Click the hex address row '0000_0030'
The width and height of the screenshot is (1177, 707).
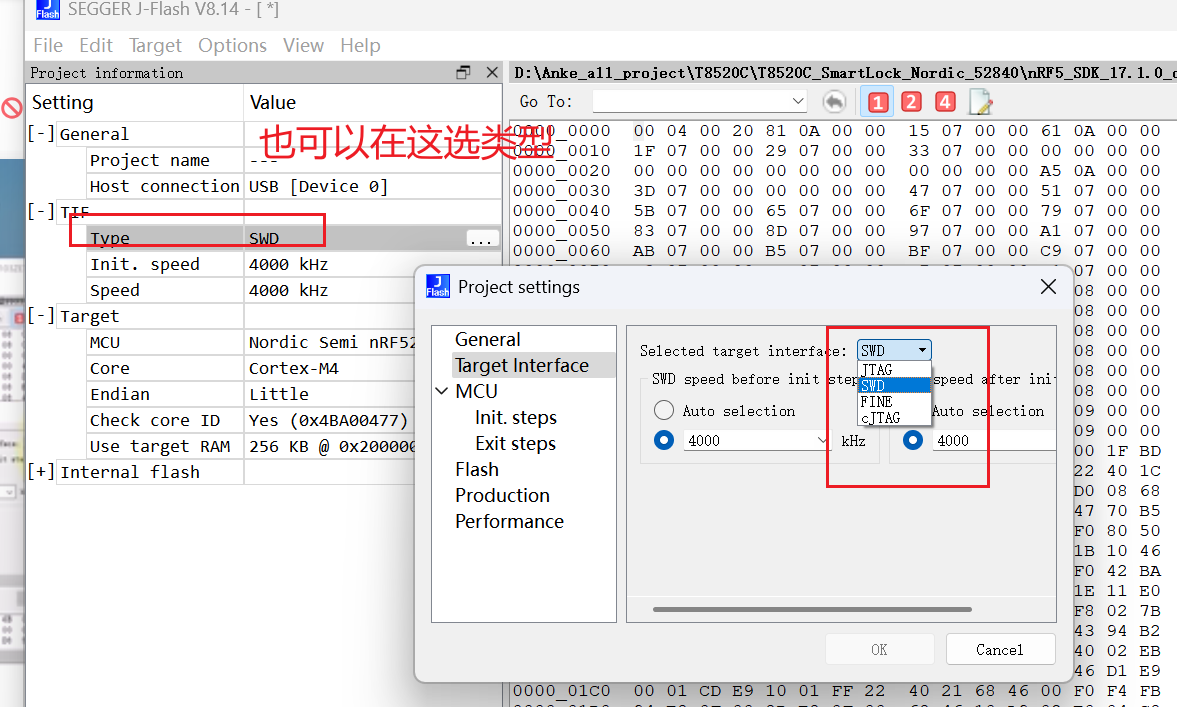(x=561, y=191)
